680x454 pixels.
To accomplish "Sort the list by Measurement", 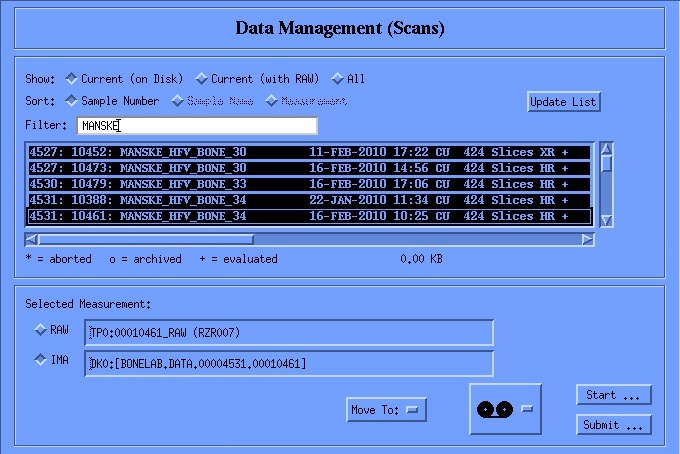I will [x=306, y=101].
